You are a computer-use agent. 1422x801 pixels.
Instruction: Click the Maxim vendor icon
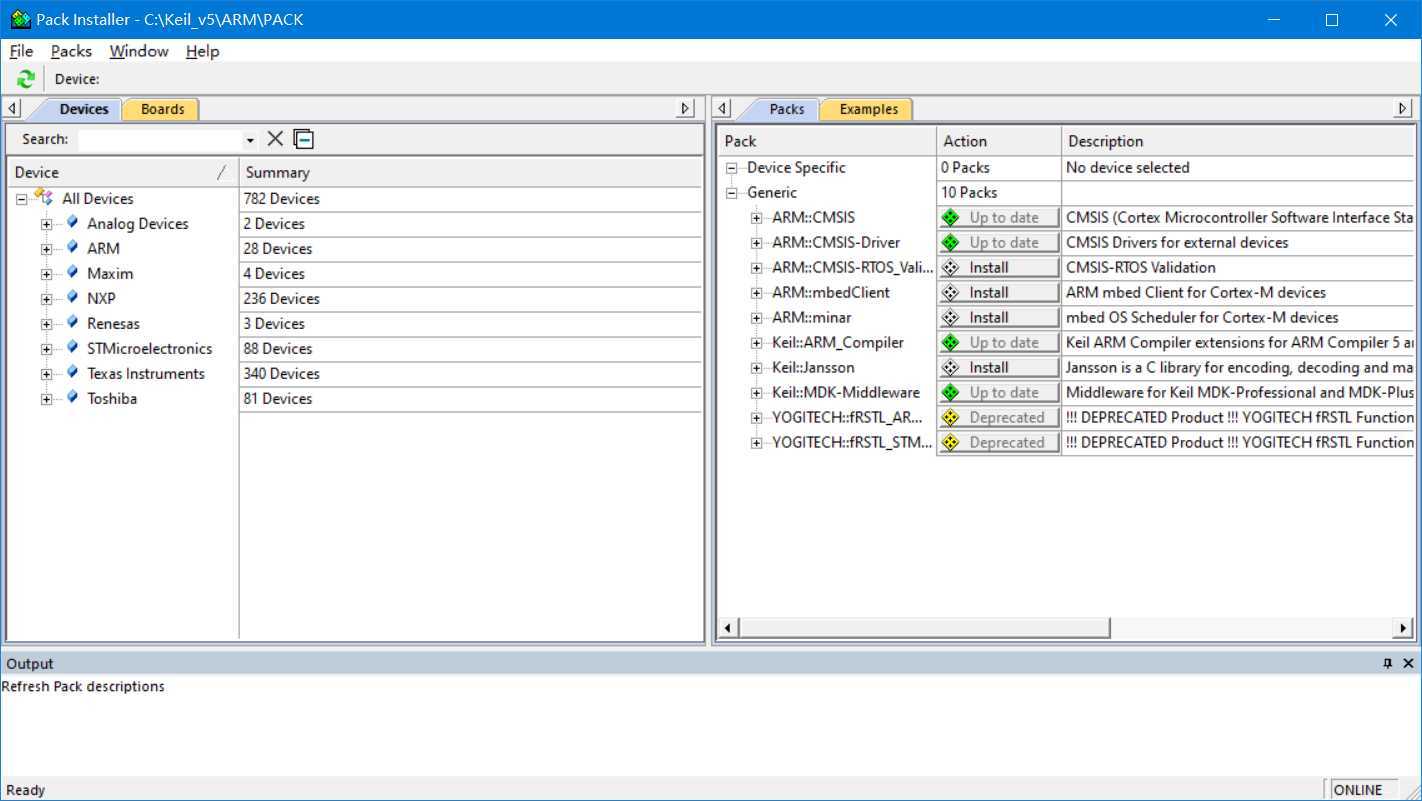point(72,273)
